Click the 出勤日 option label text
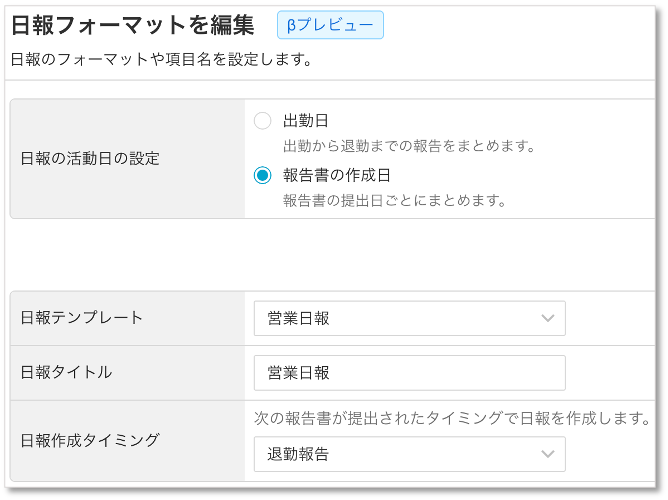 tap(305, 121)
